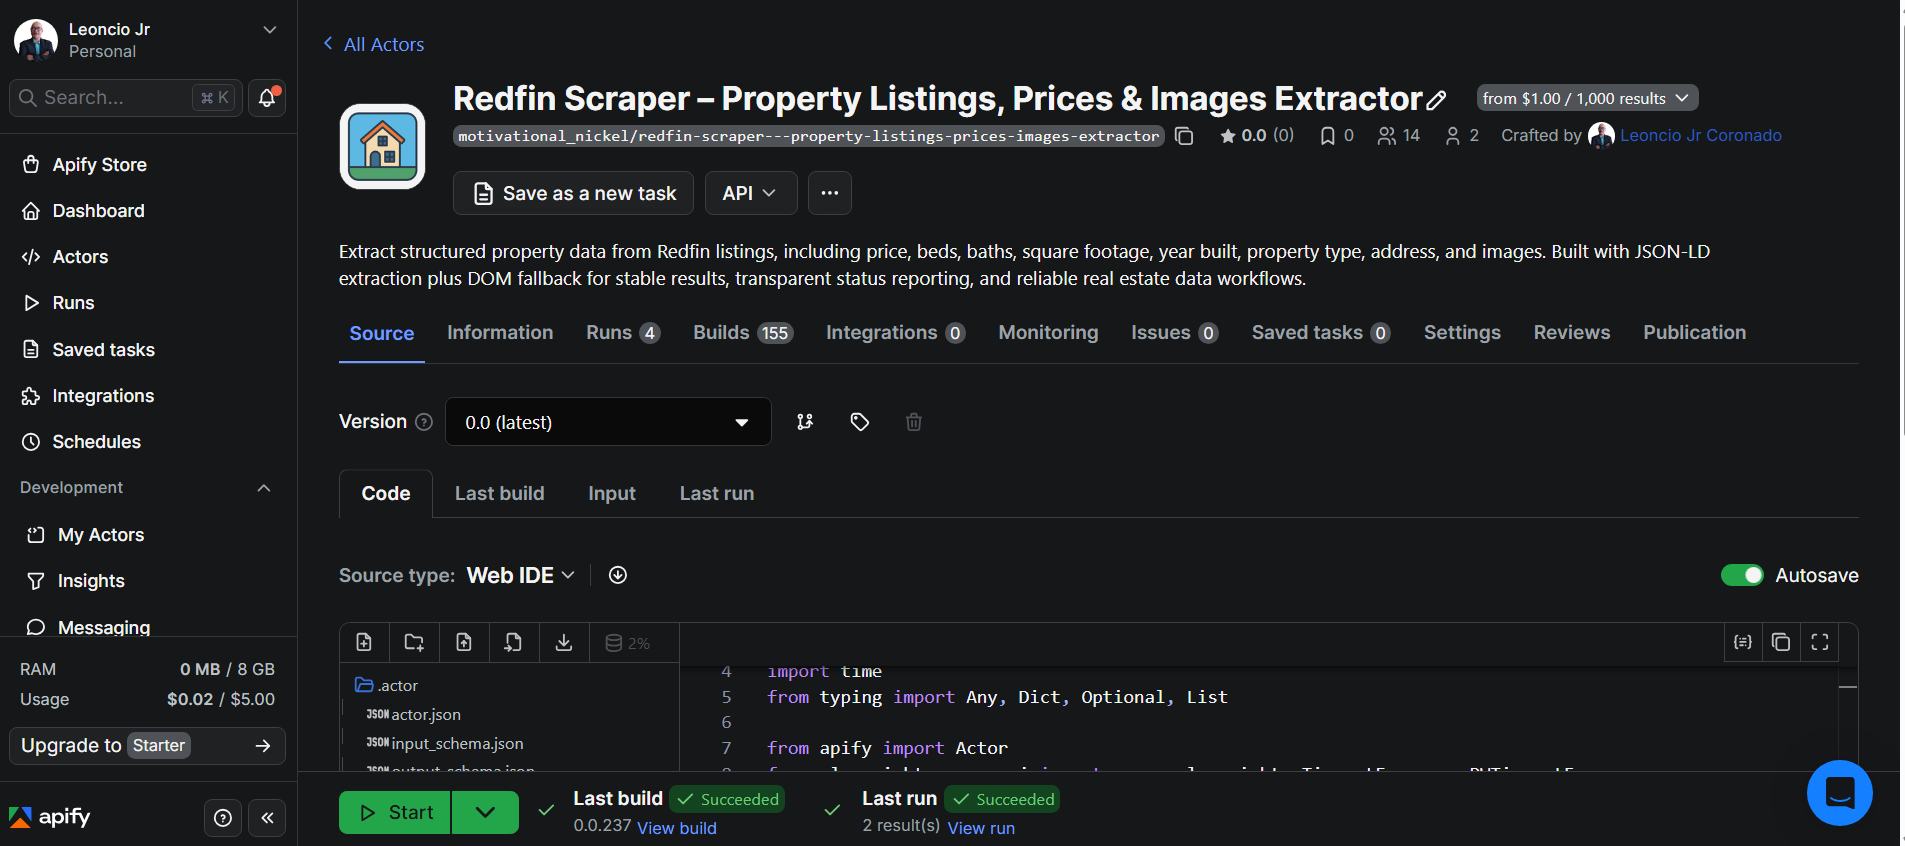Go back to All Actors
Viewport: 1905px width, 846px height.
(x=374, y=44)
